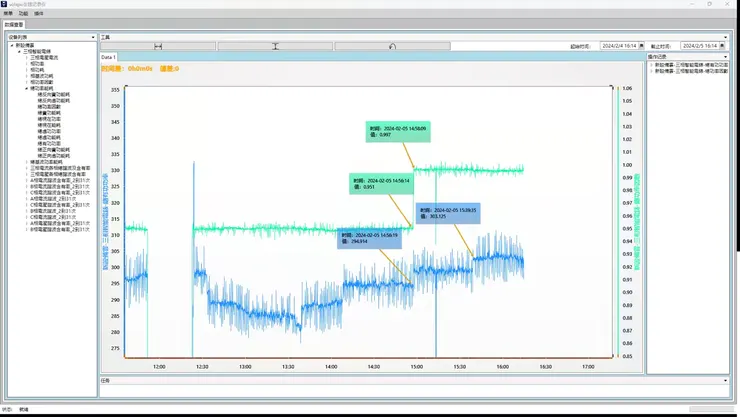Screen dimensions: 740x417
Task: Select the I-beam cursor marker tool button
Action: click(x=275, y=46)
